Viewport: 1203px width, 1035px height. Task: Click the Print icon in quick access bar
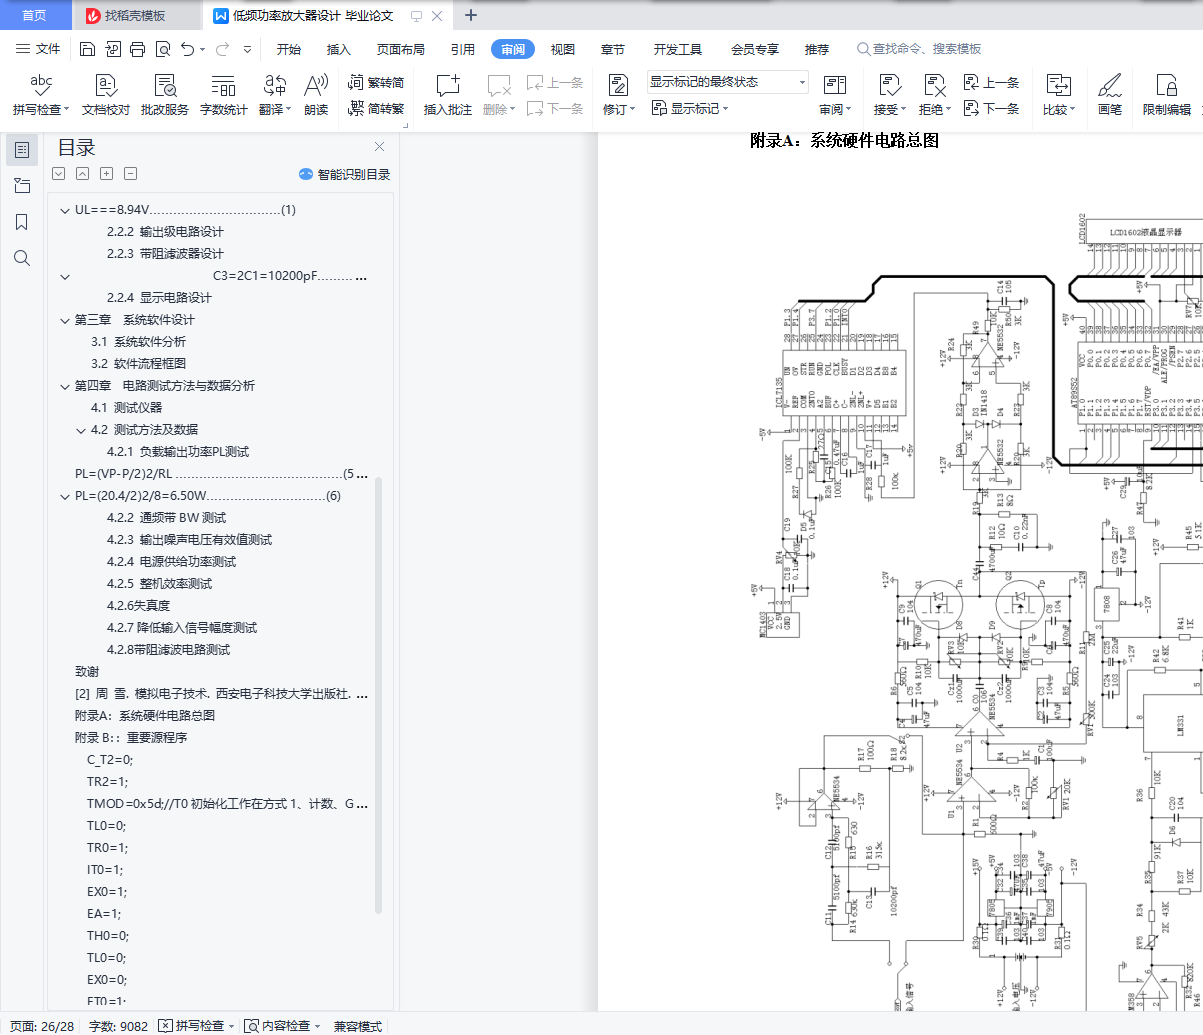tap(137, 49)
